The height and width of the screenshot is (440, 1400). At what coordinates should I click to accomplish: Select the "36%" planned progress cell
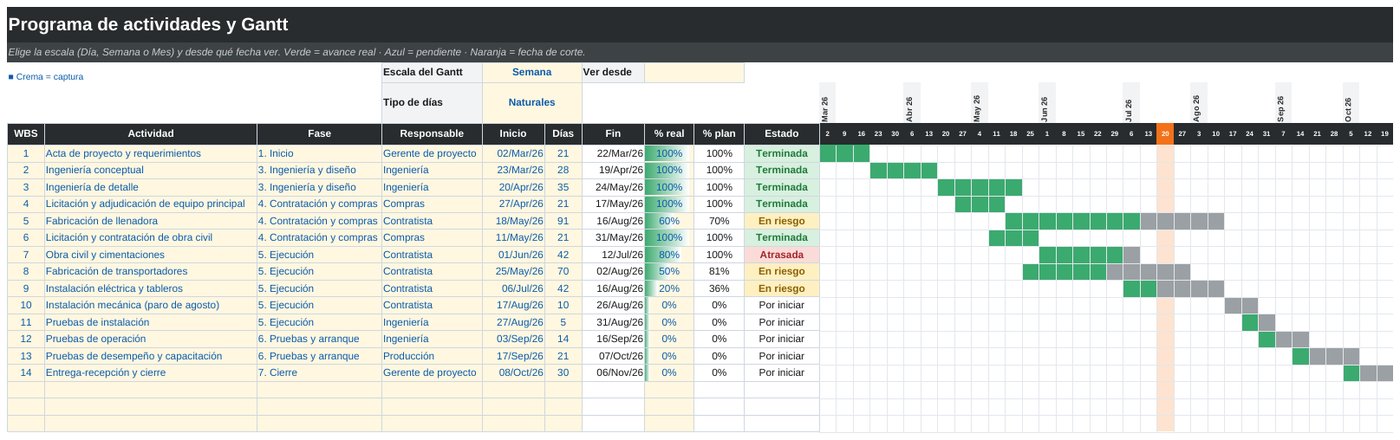tap(718, 288)
